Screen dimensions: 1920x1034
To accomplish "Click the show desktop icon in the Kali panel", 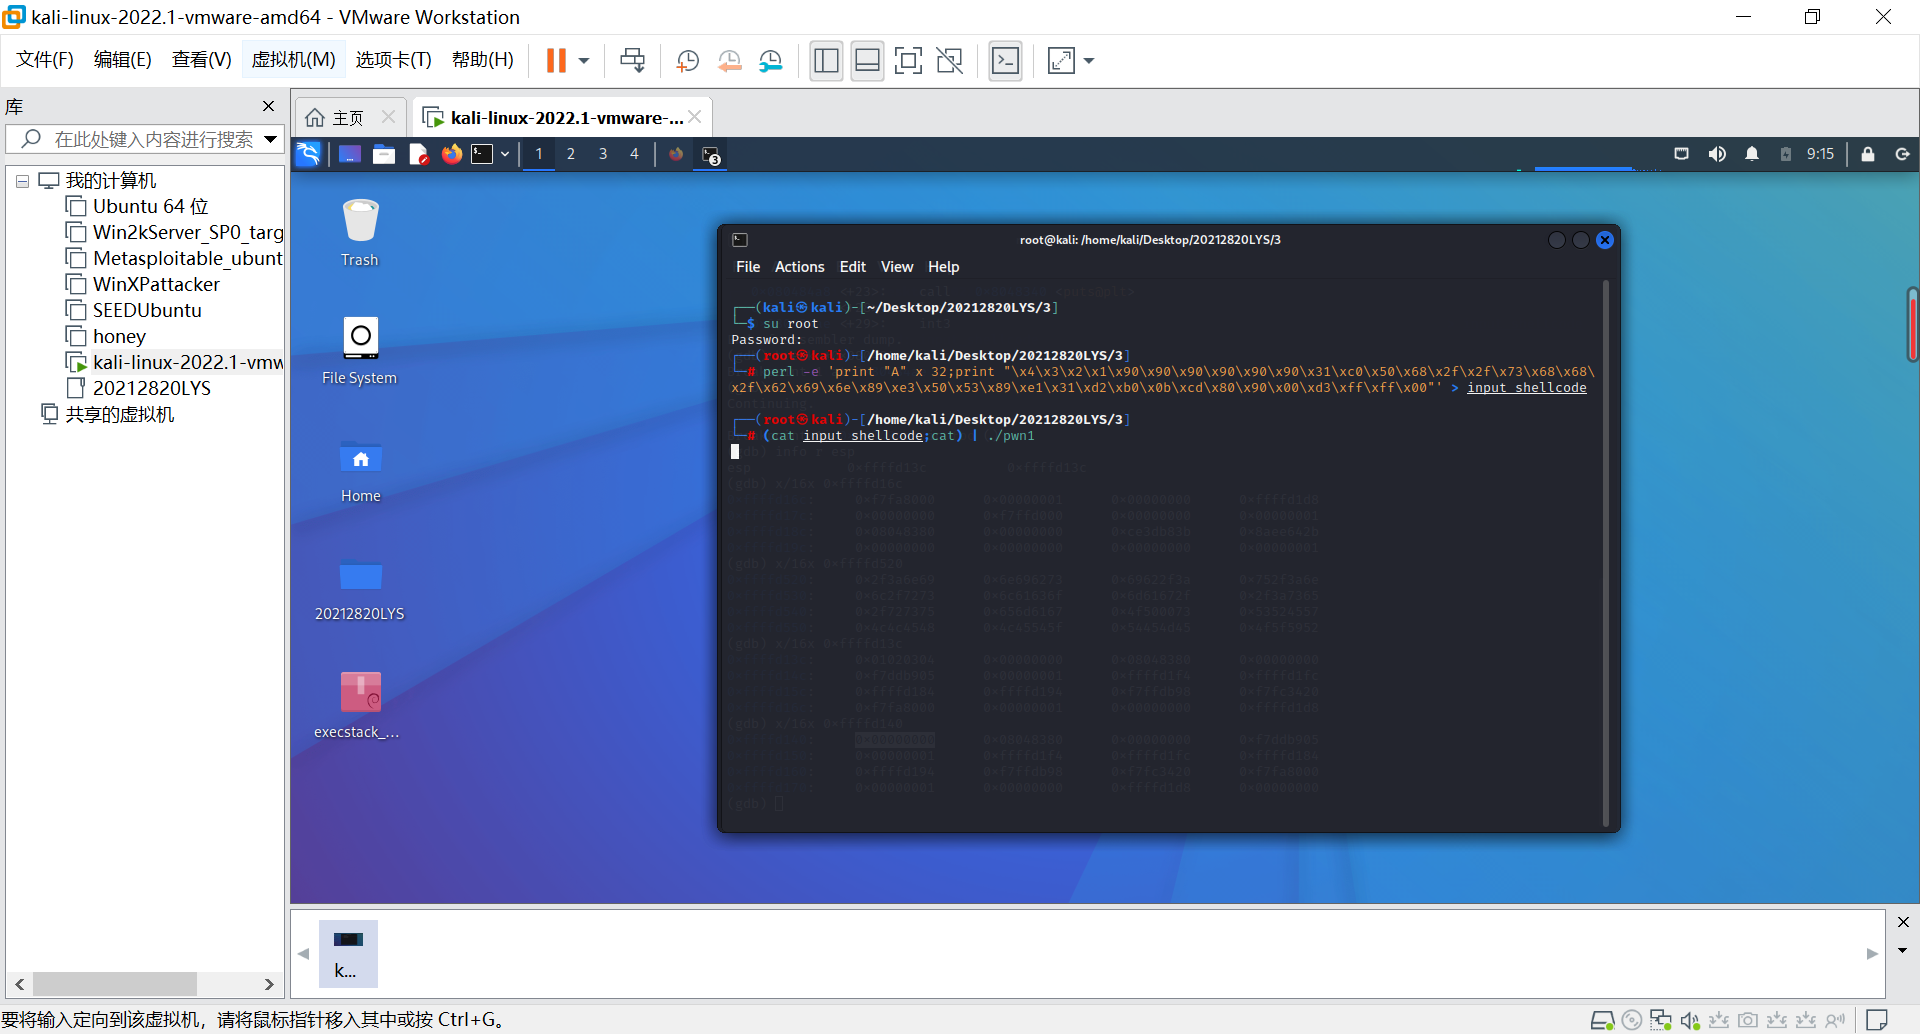I will 350,154.
